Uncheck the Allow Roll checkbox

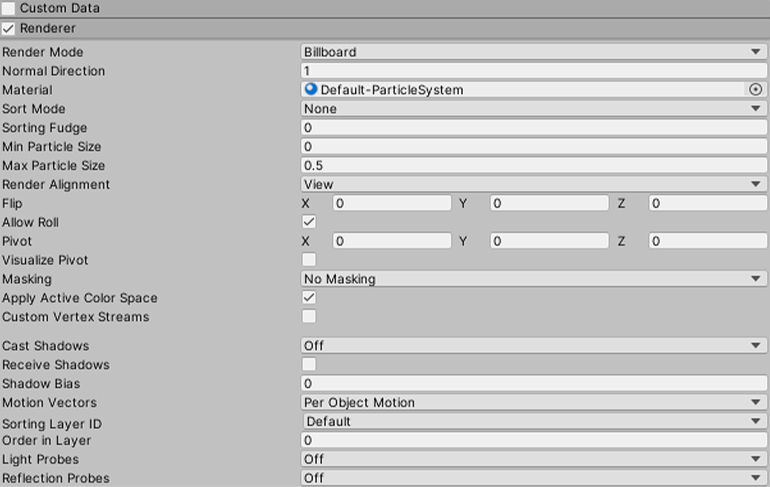coord(309,222)
